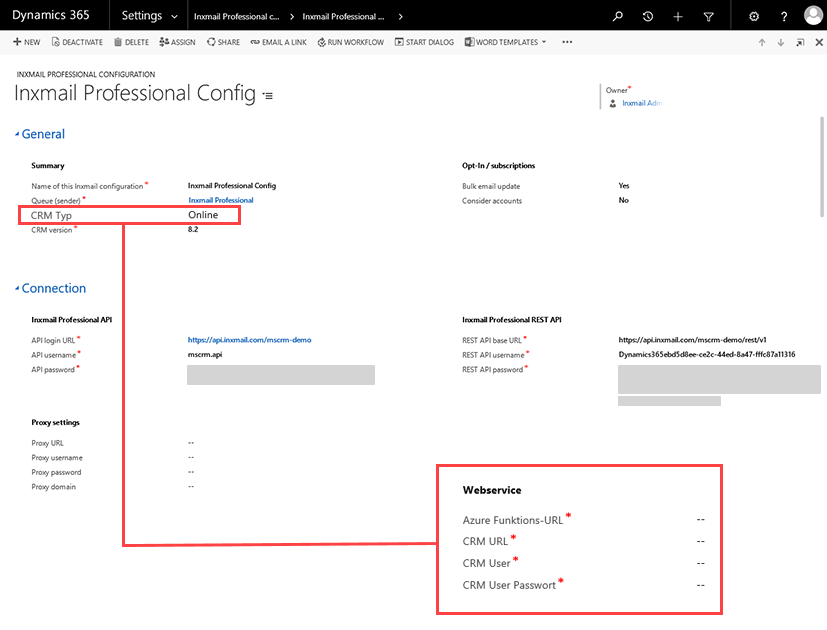
Task: Click the API password field
Action: (x=281, y=375)
